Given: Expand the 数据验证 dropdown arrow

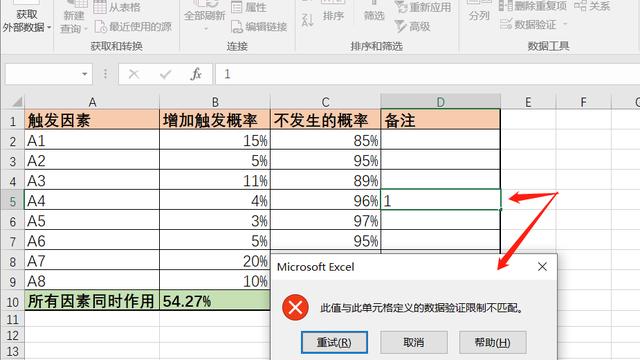Looking at the screenshot, I should (565, 24).
